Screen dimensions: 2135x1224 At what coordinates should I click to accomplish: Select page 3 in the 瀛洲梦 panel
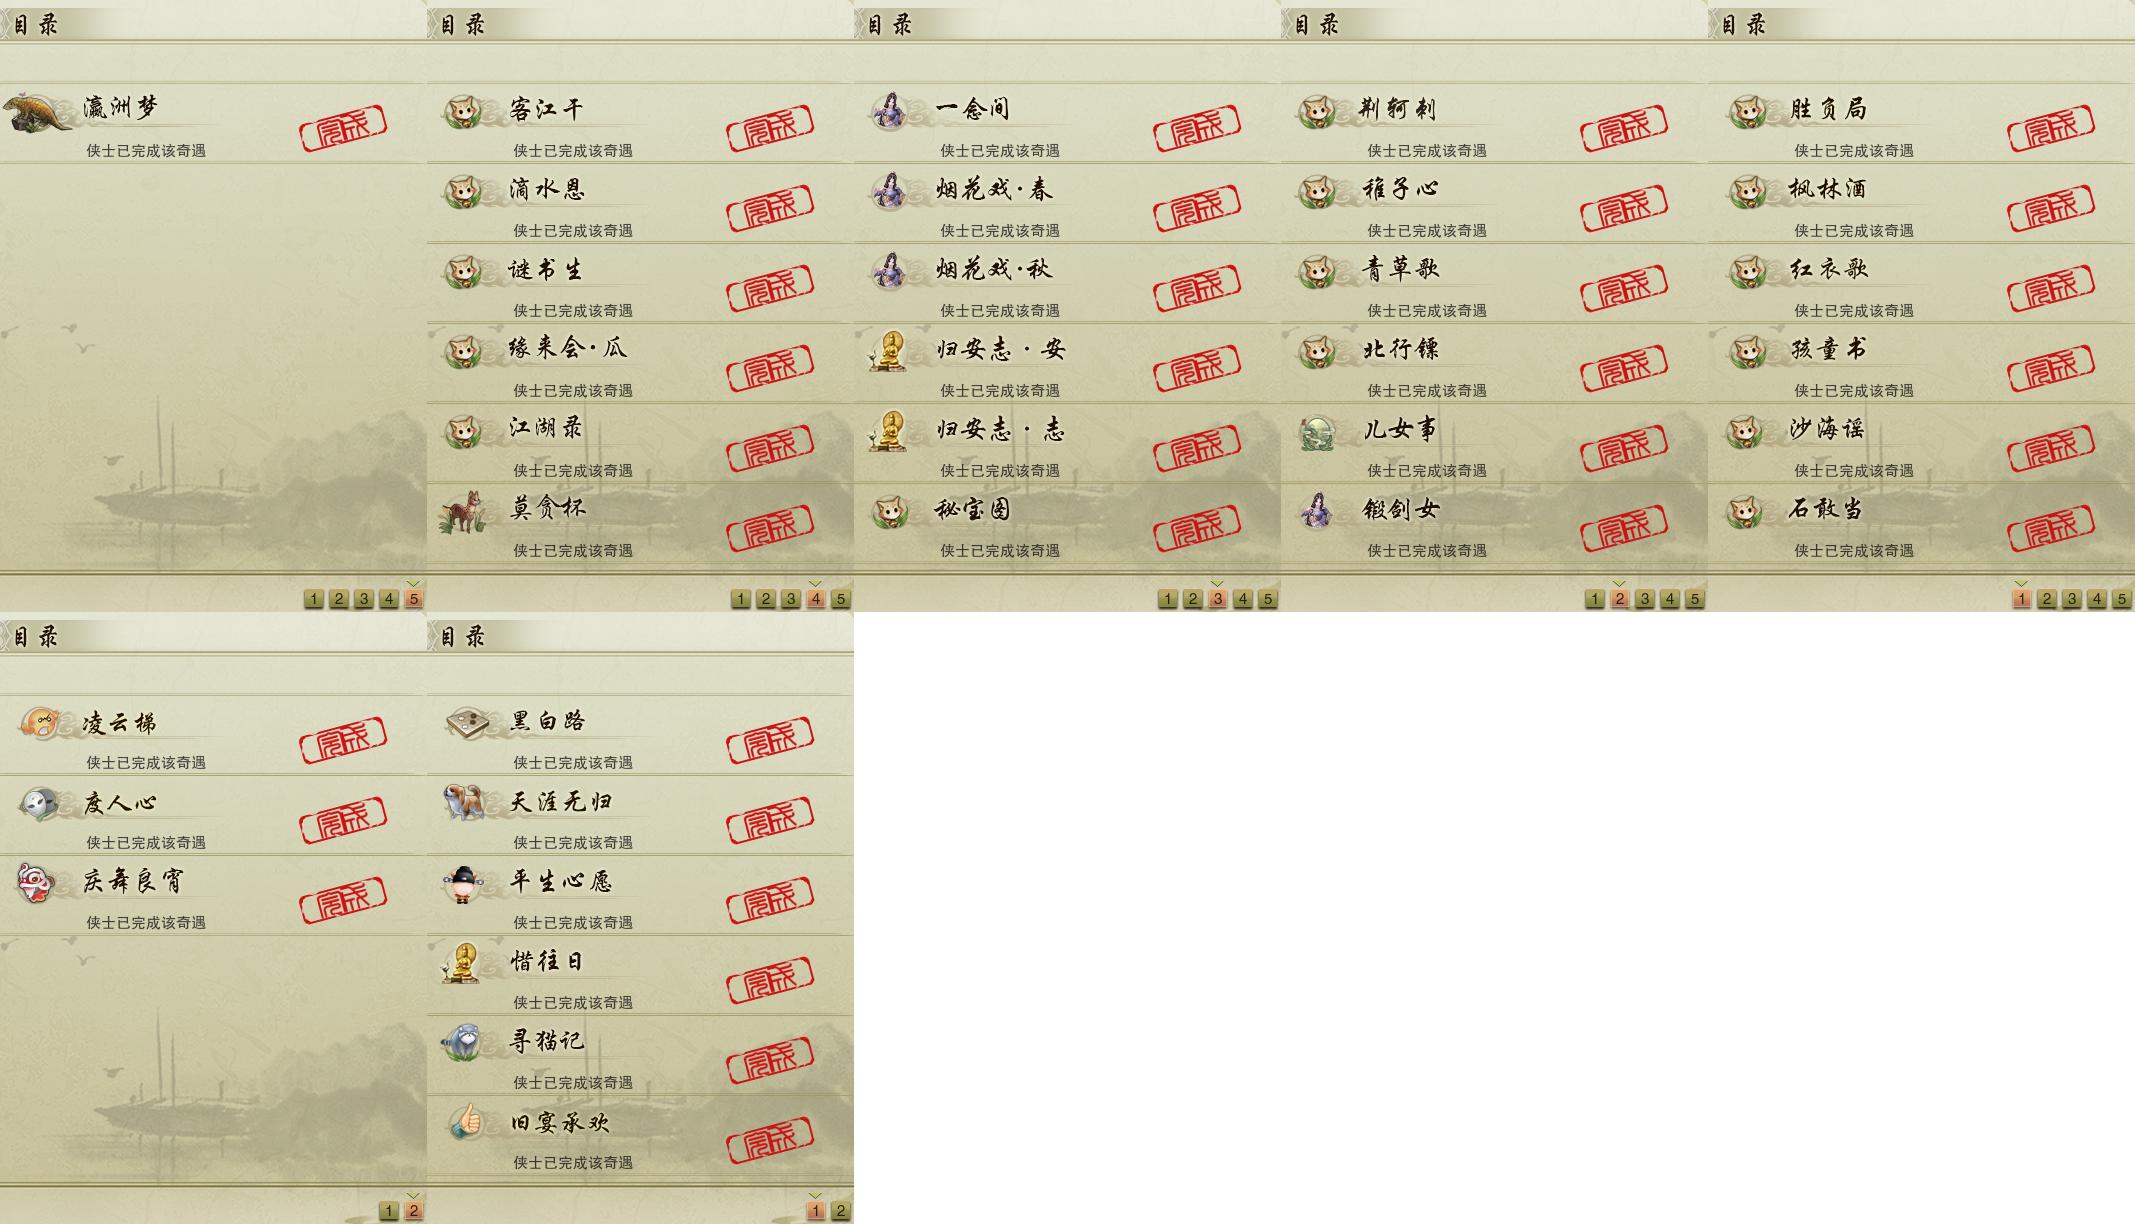pyautogui.click(x=364, y=599)
